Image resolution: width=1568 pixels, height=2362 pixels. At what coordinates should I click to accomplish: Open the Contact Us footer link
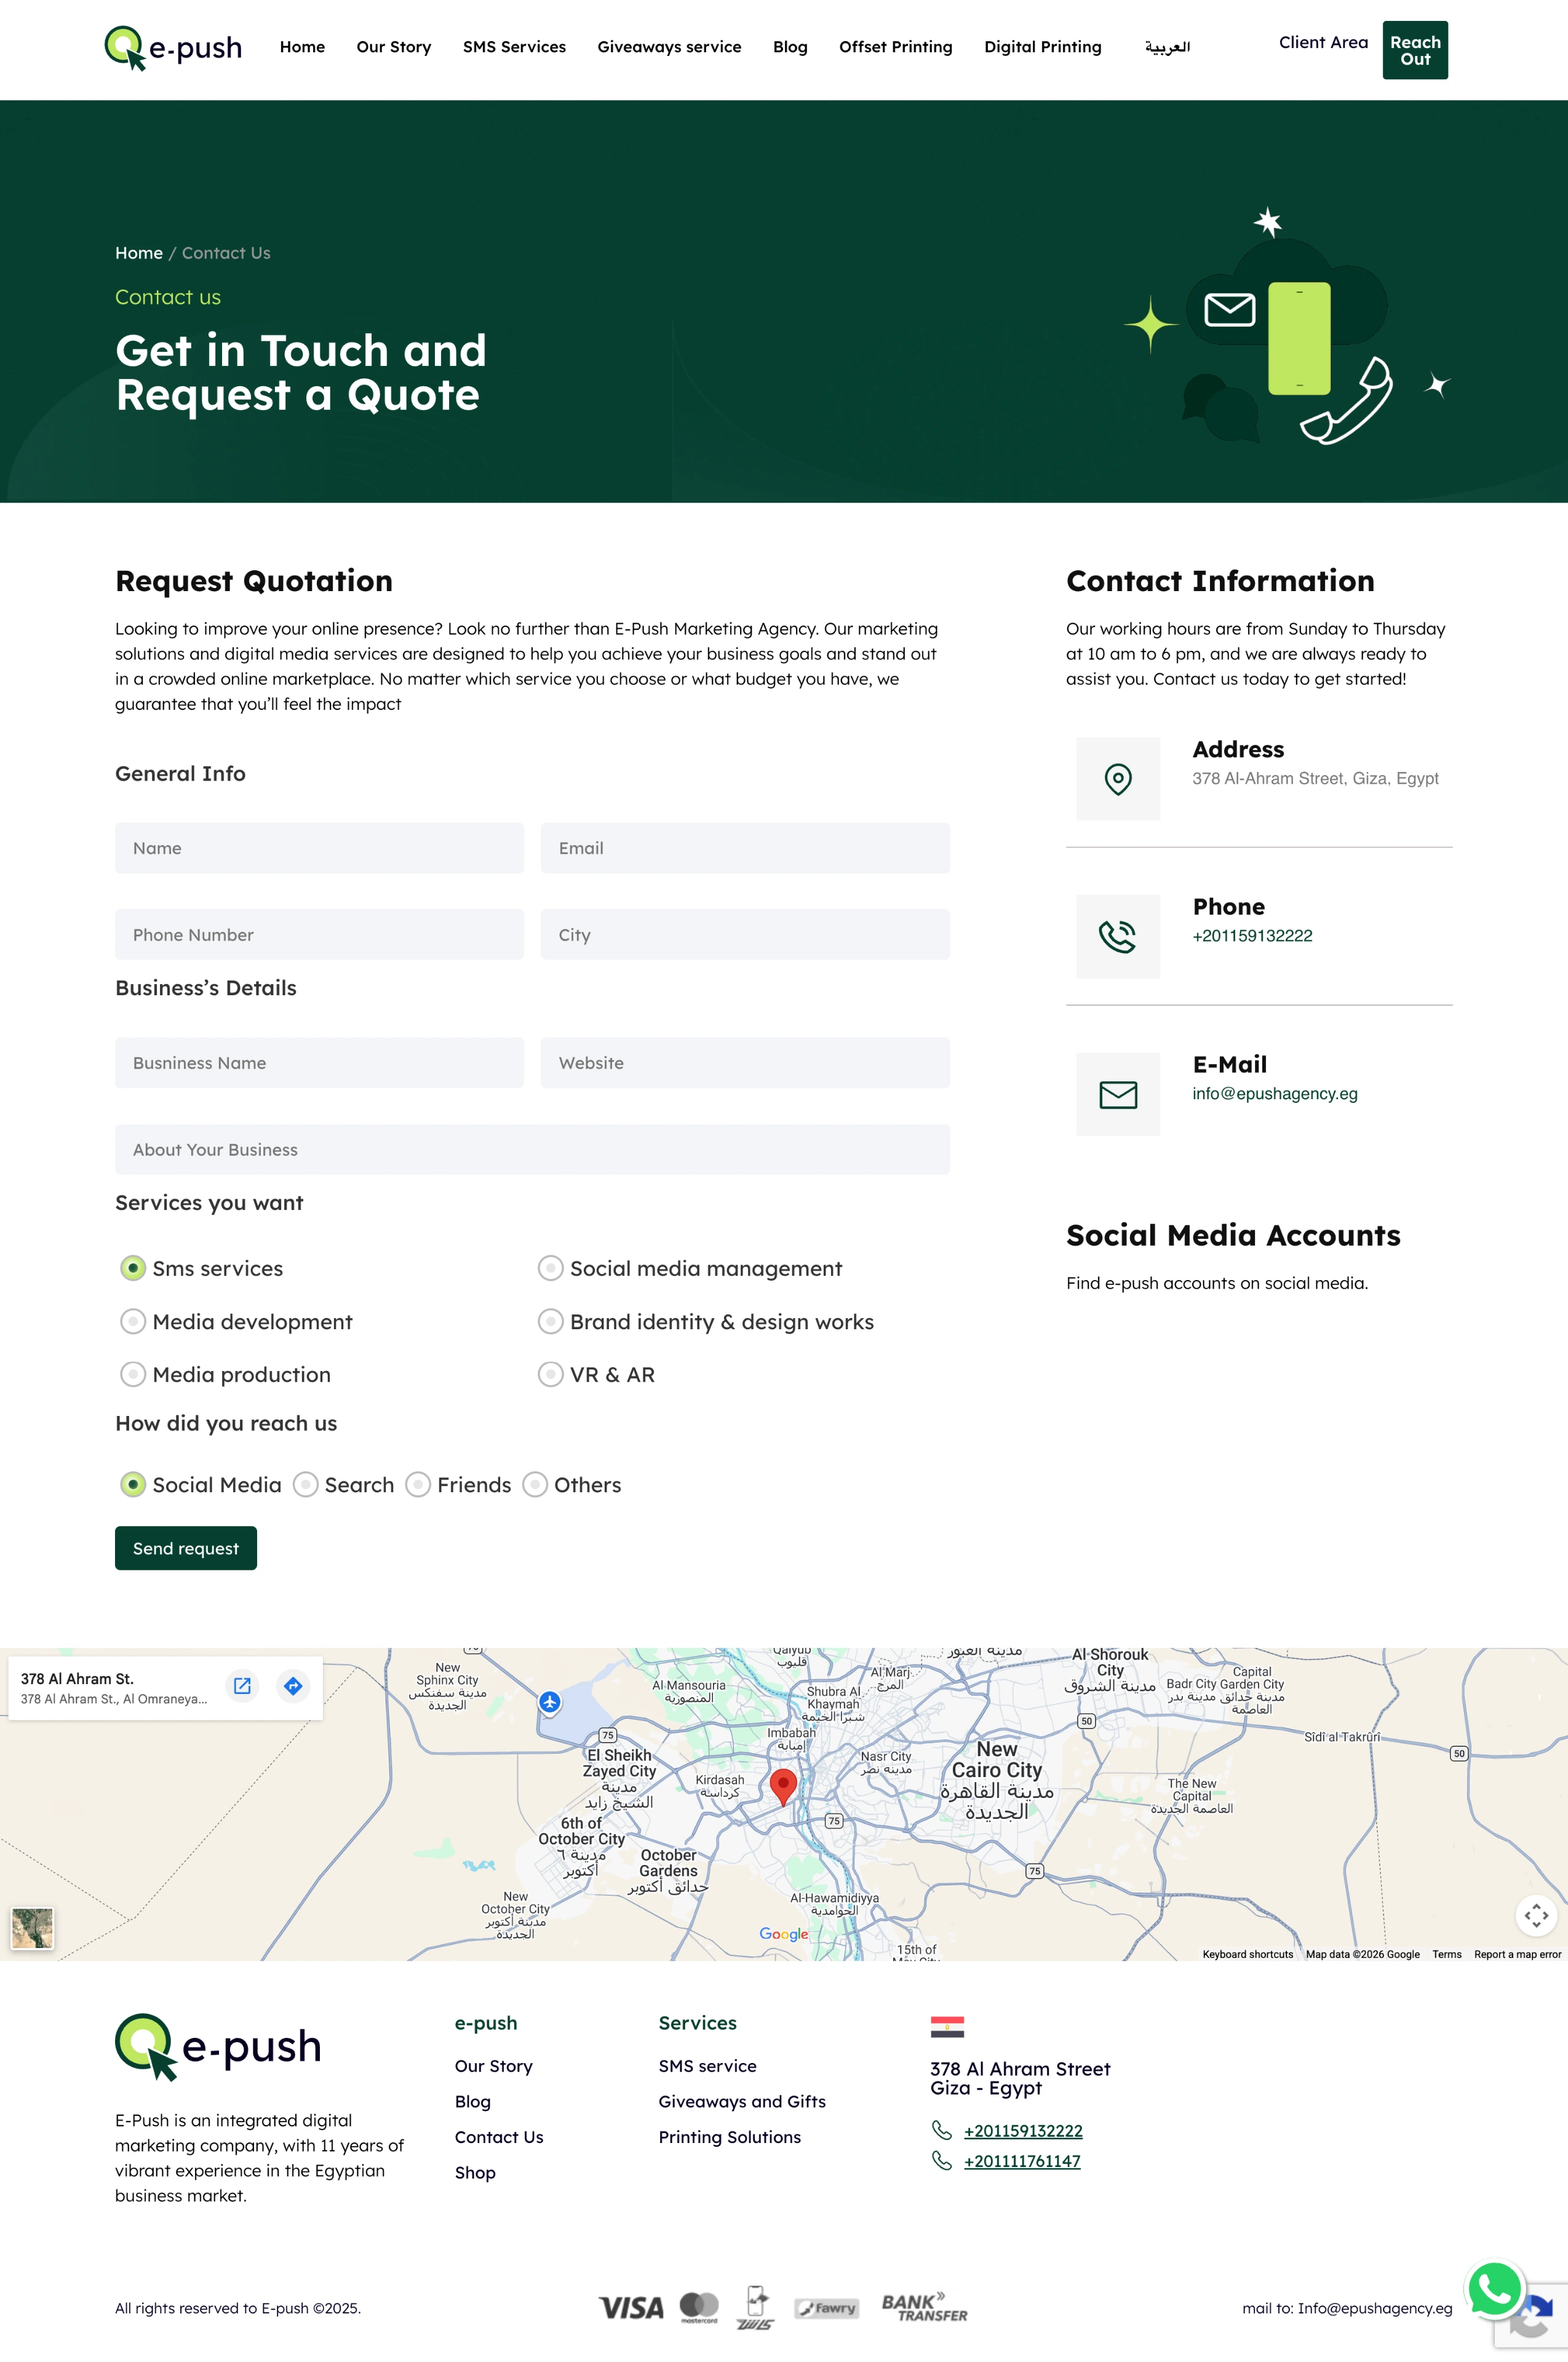tap(499, 2136)
